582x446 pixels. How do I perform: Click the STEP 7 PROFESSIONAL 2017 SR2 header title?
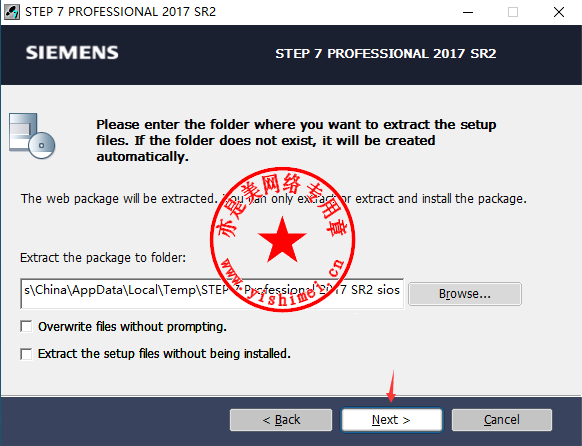386,54
